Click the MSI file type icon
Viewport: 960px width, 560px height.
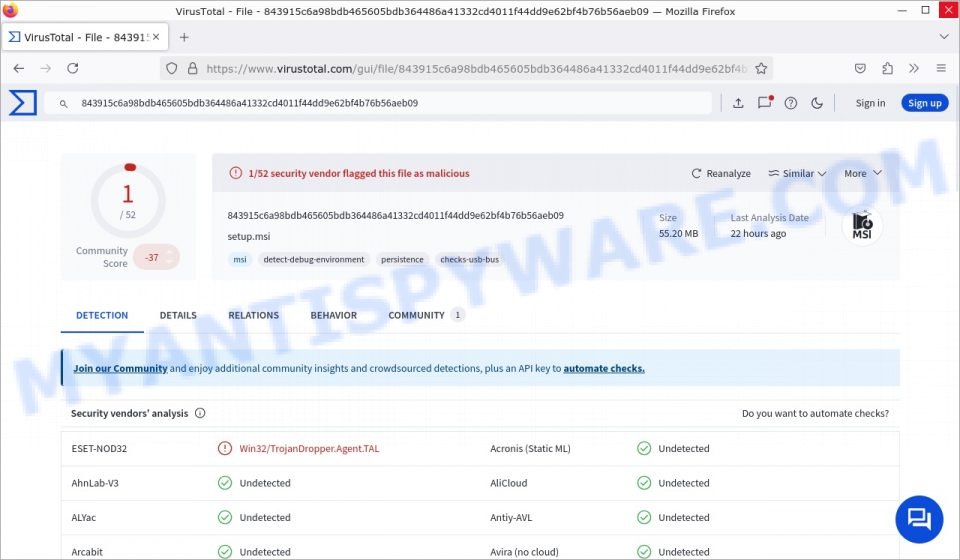(862, 226)
